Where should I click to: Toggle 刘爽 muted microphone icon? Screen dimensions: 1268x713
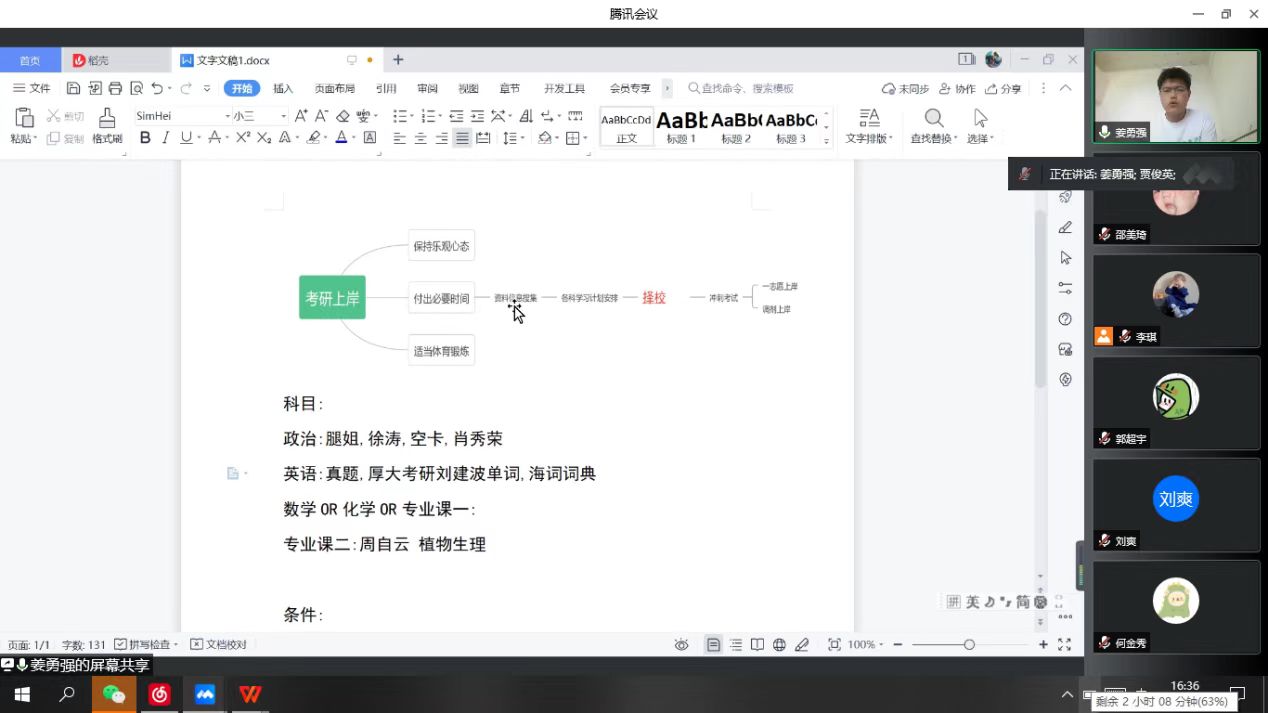point(1104,541)
